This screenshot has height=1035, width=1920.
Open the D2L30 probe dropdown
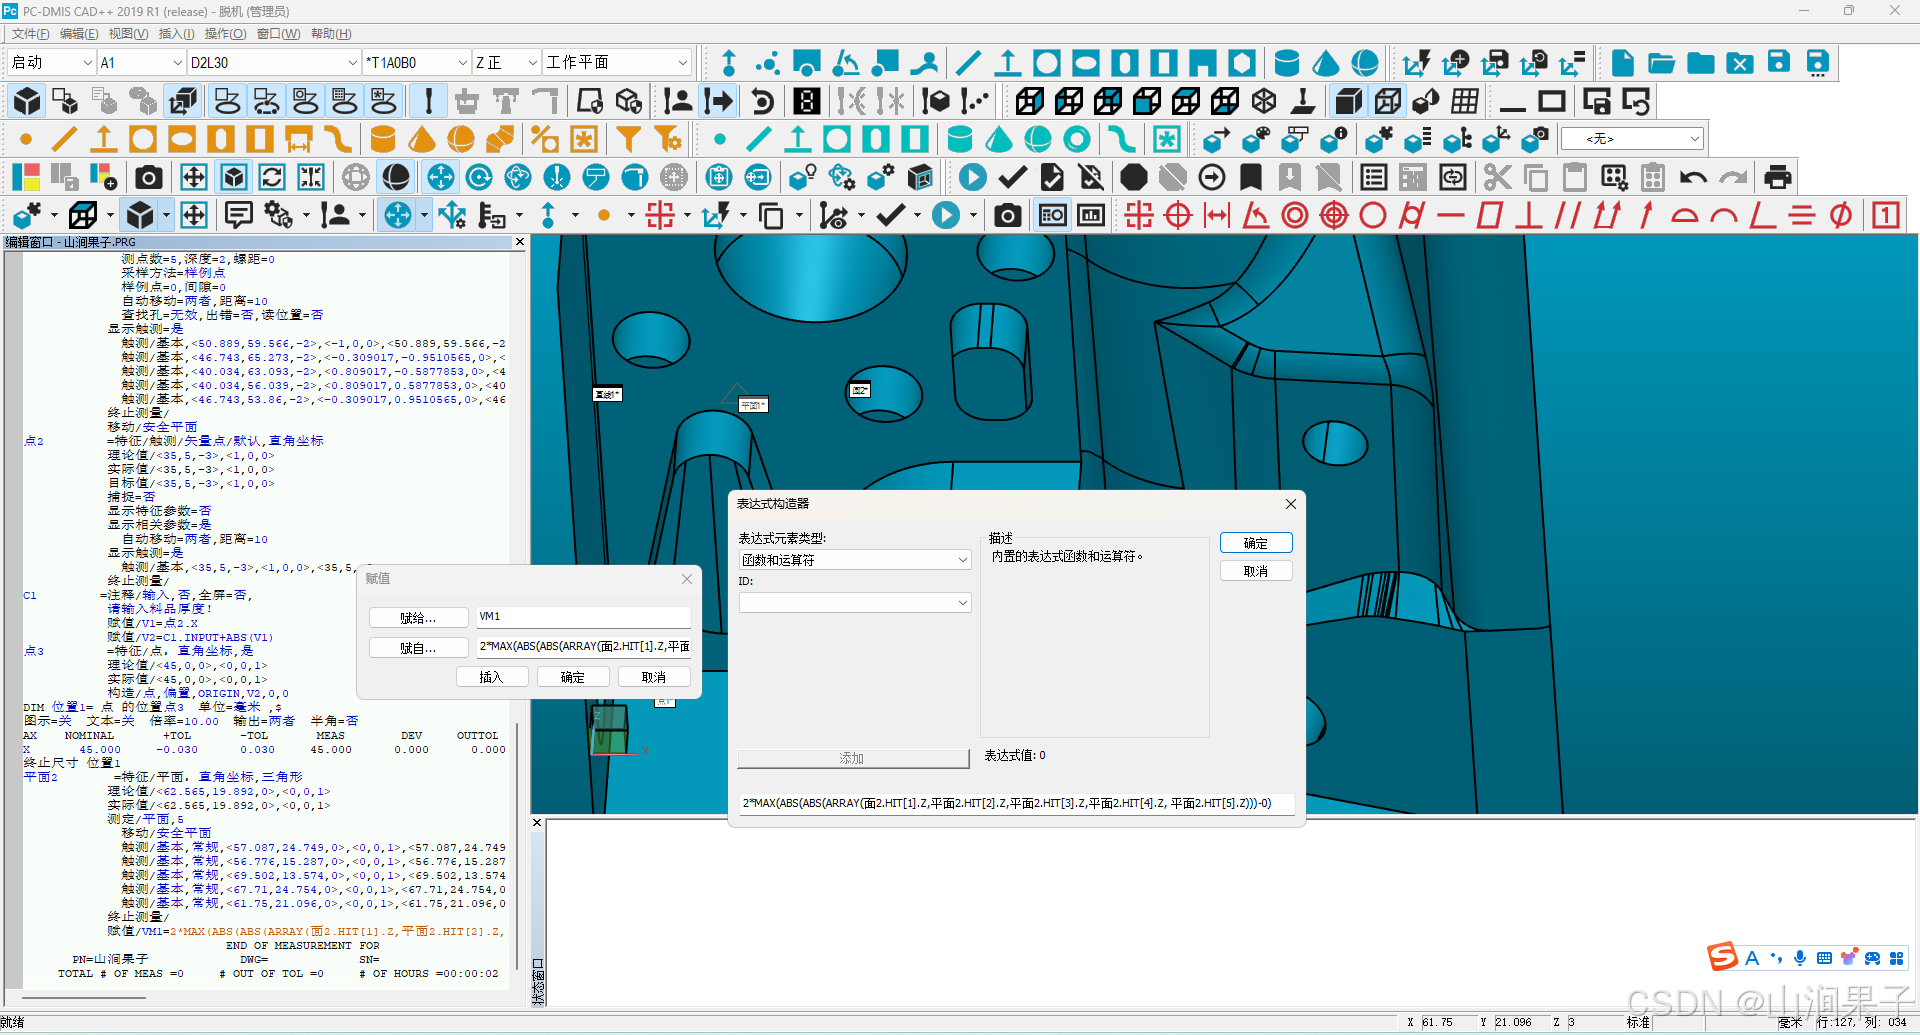click(x=352, y=62)
